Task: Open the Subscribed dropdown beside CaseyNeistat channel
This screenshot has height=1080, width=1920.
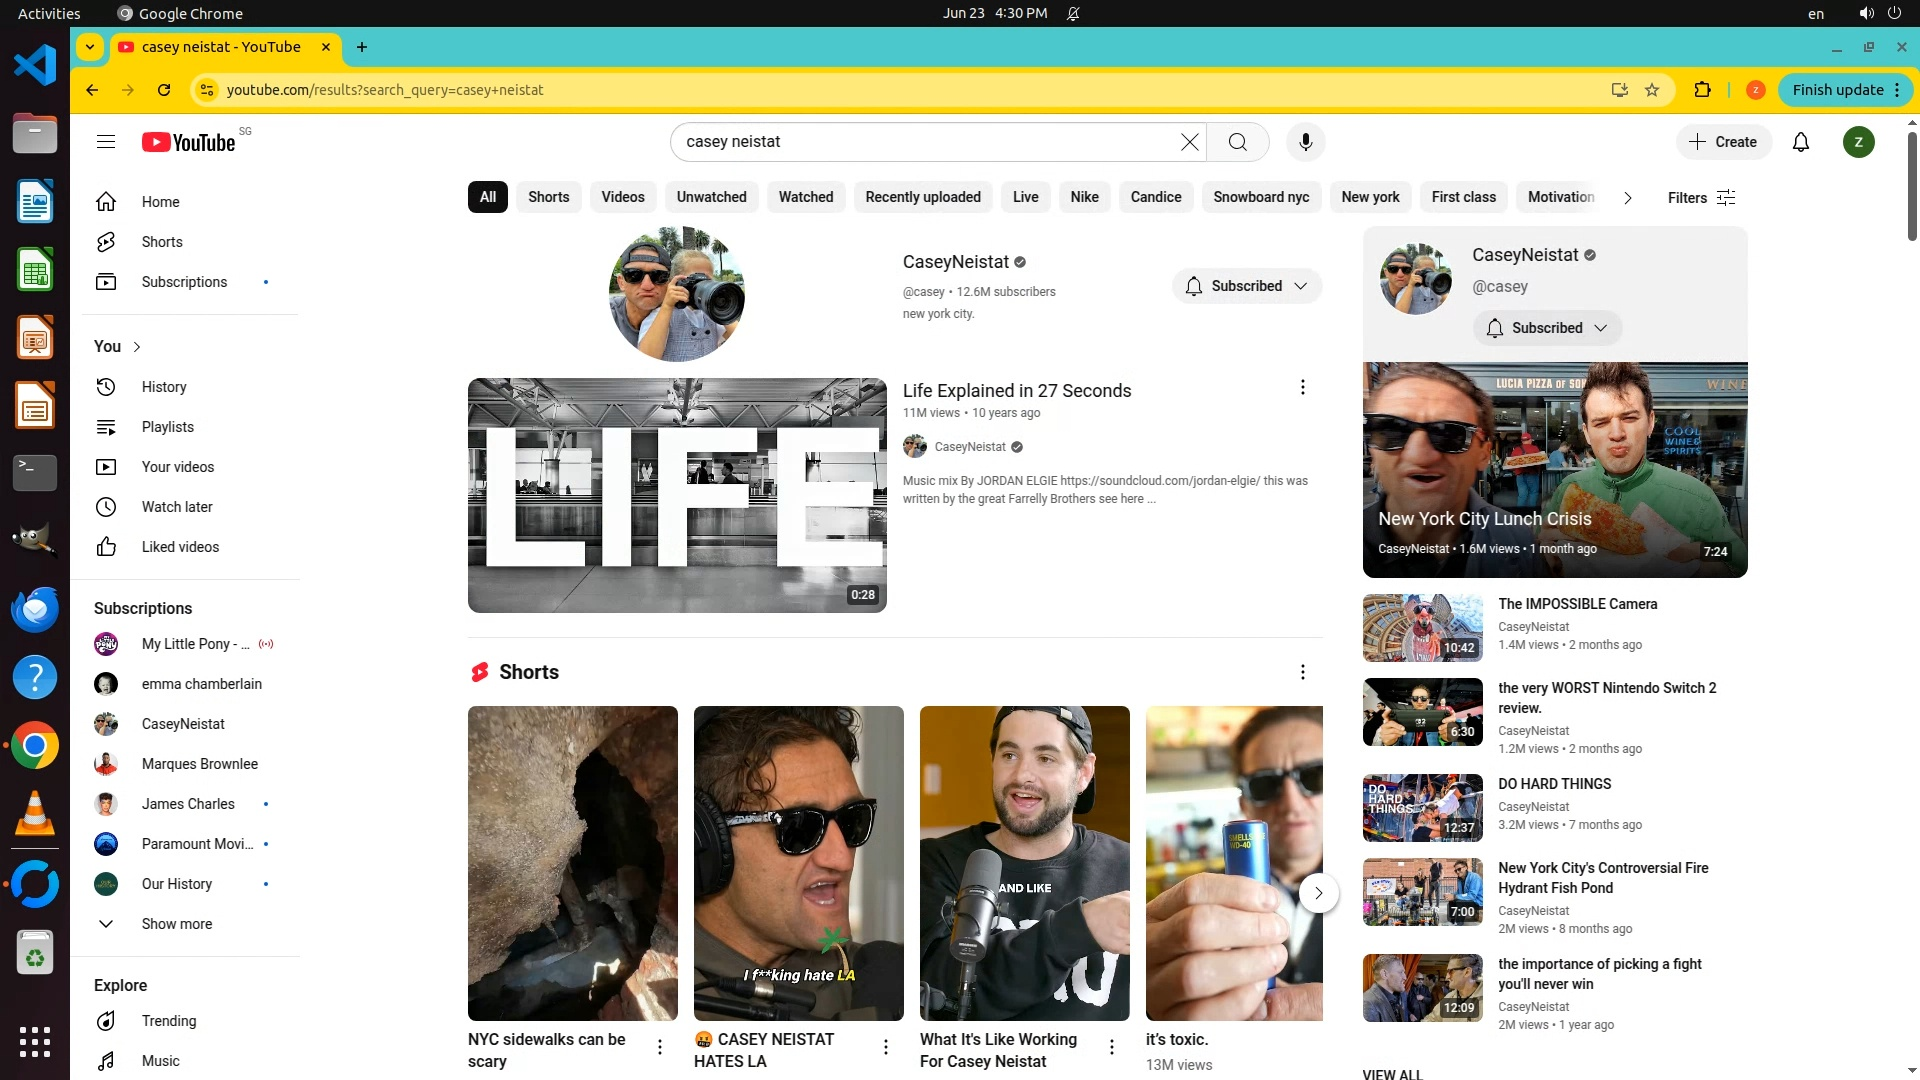Action: [x=1246, y=286]
